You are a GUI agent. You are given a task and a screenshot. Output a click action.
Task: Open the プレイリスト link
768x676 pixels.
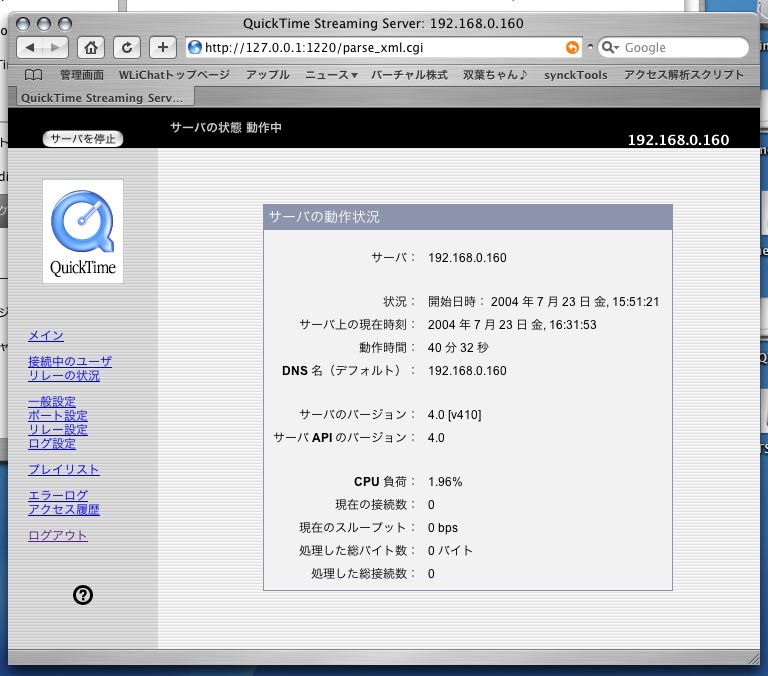[64, 469]
